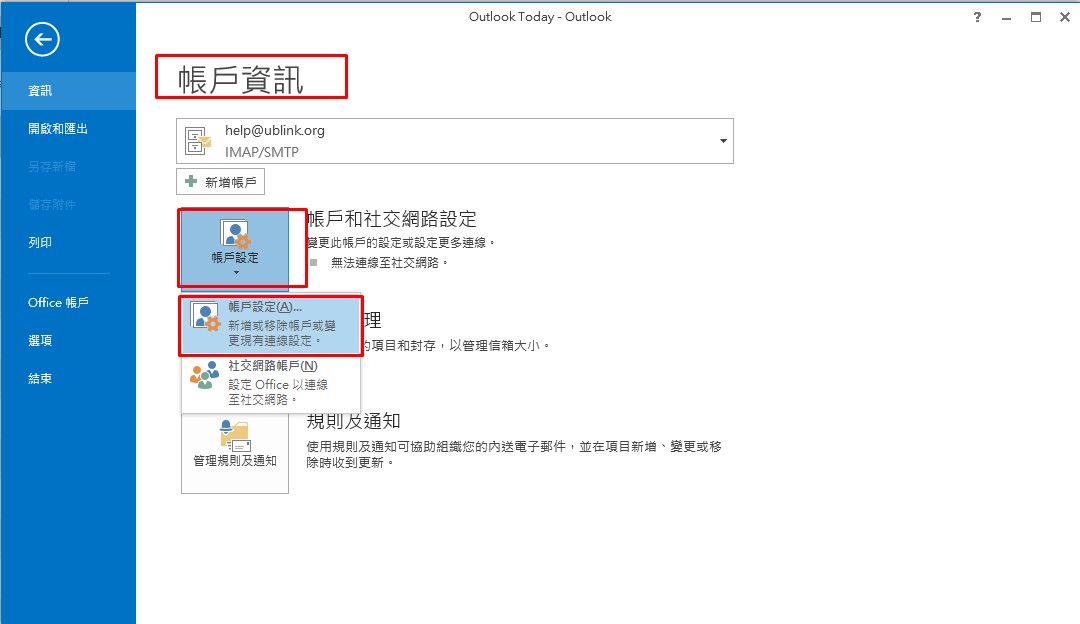Go to 列印 in the sidebar
The width and height of the screenshot is (1080, 624).
(x=40, y=242)
